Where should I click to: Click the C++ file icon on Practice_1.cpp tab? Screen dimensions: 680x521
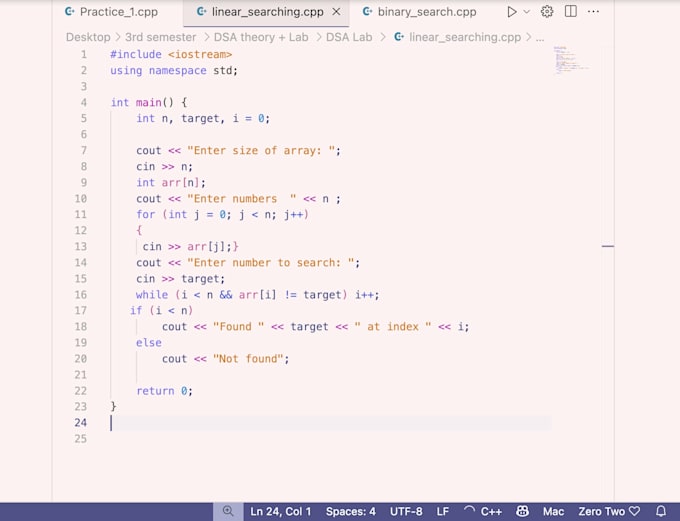coord(69,12)
